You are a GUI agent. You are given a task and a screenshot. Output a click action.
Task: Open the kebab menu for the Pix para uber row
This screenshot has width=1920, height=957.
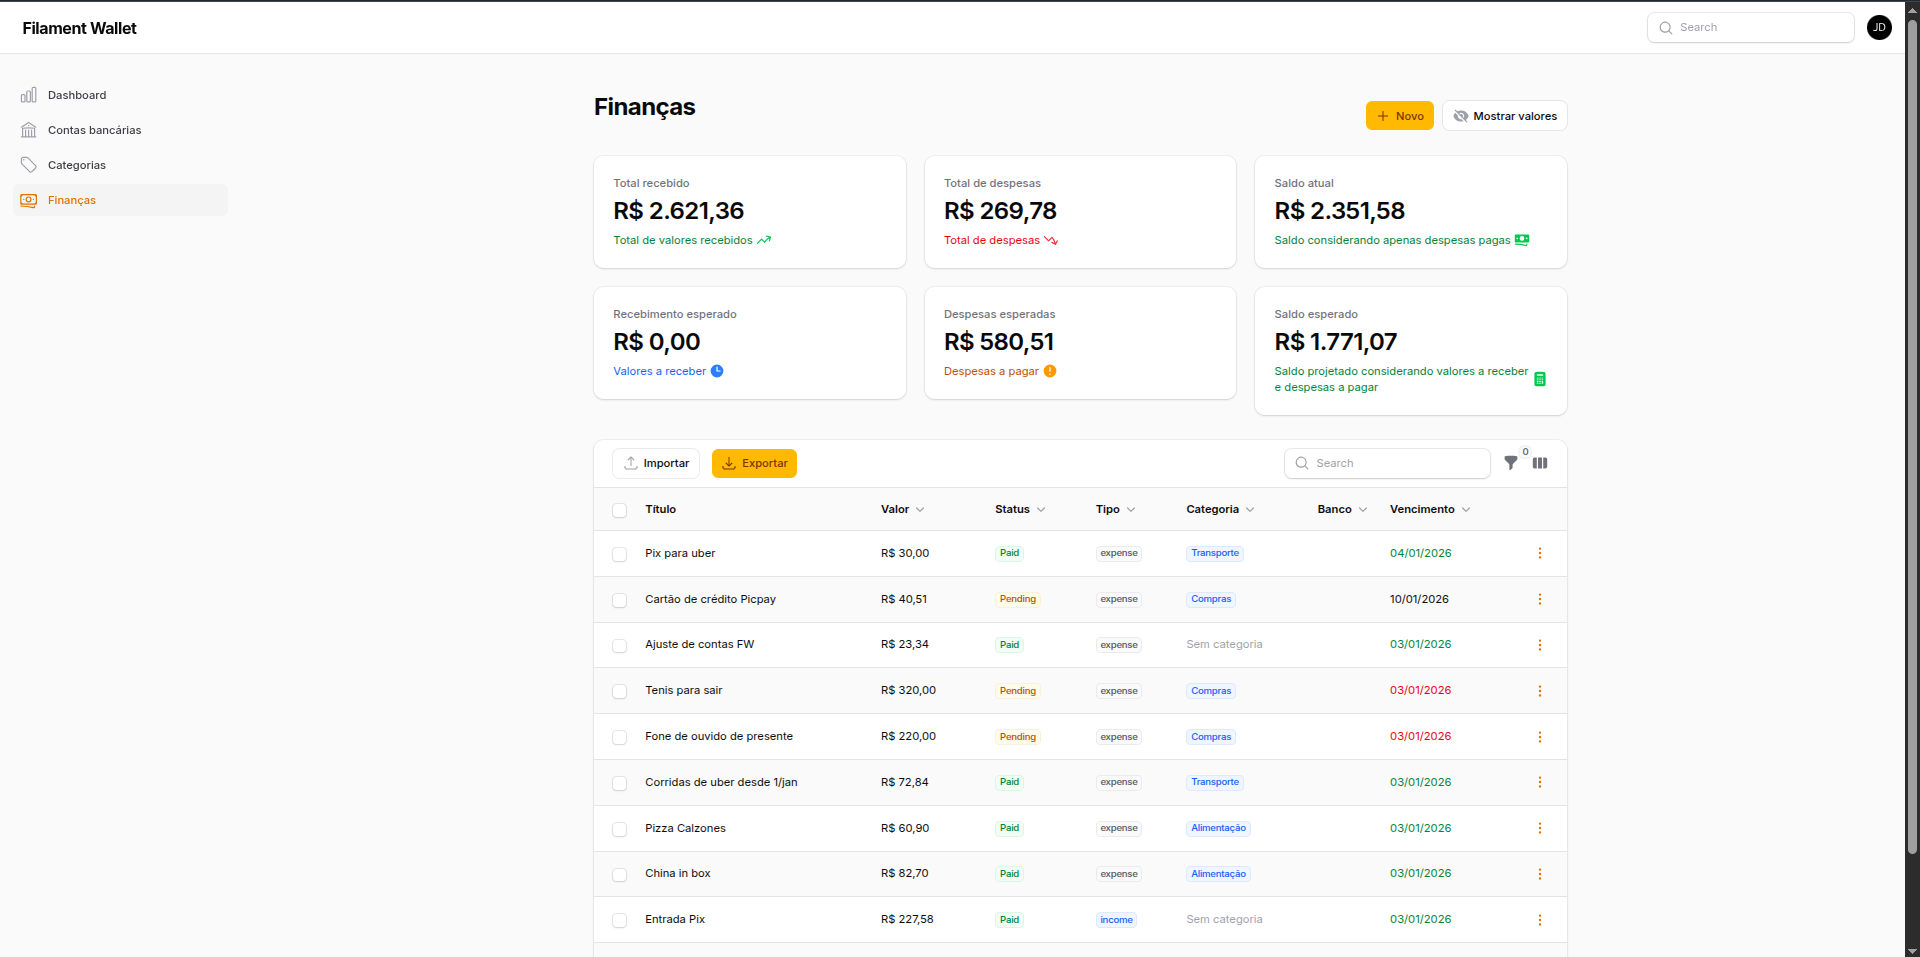pyautogui.click(x=1539, y=553)
